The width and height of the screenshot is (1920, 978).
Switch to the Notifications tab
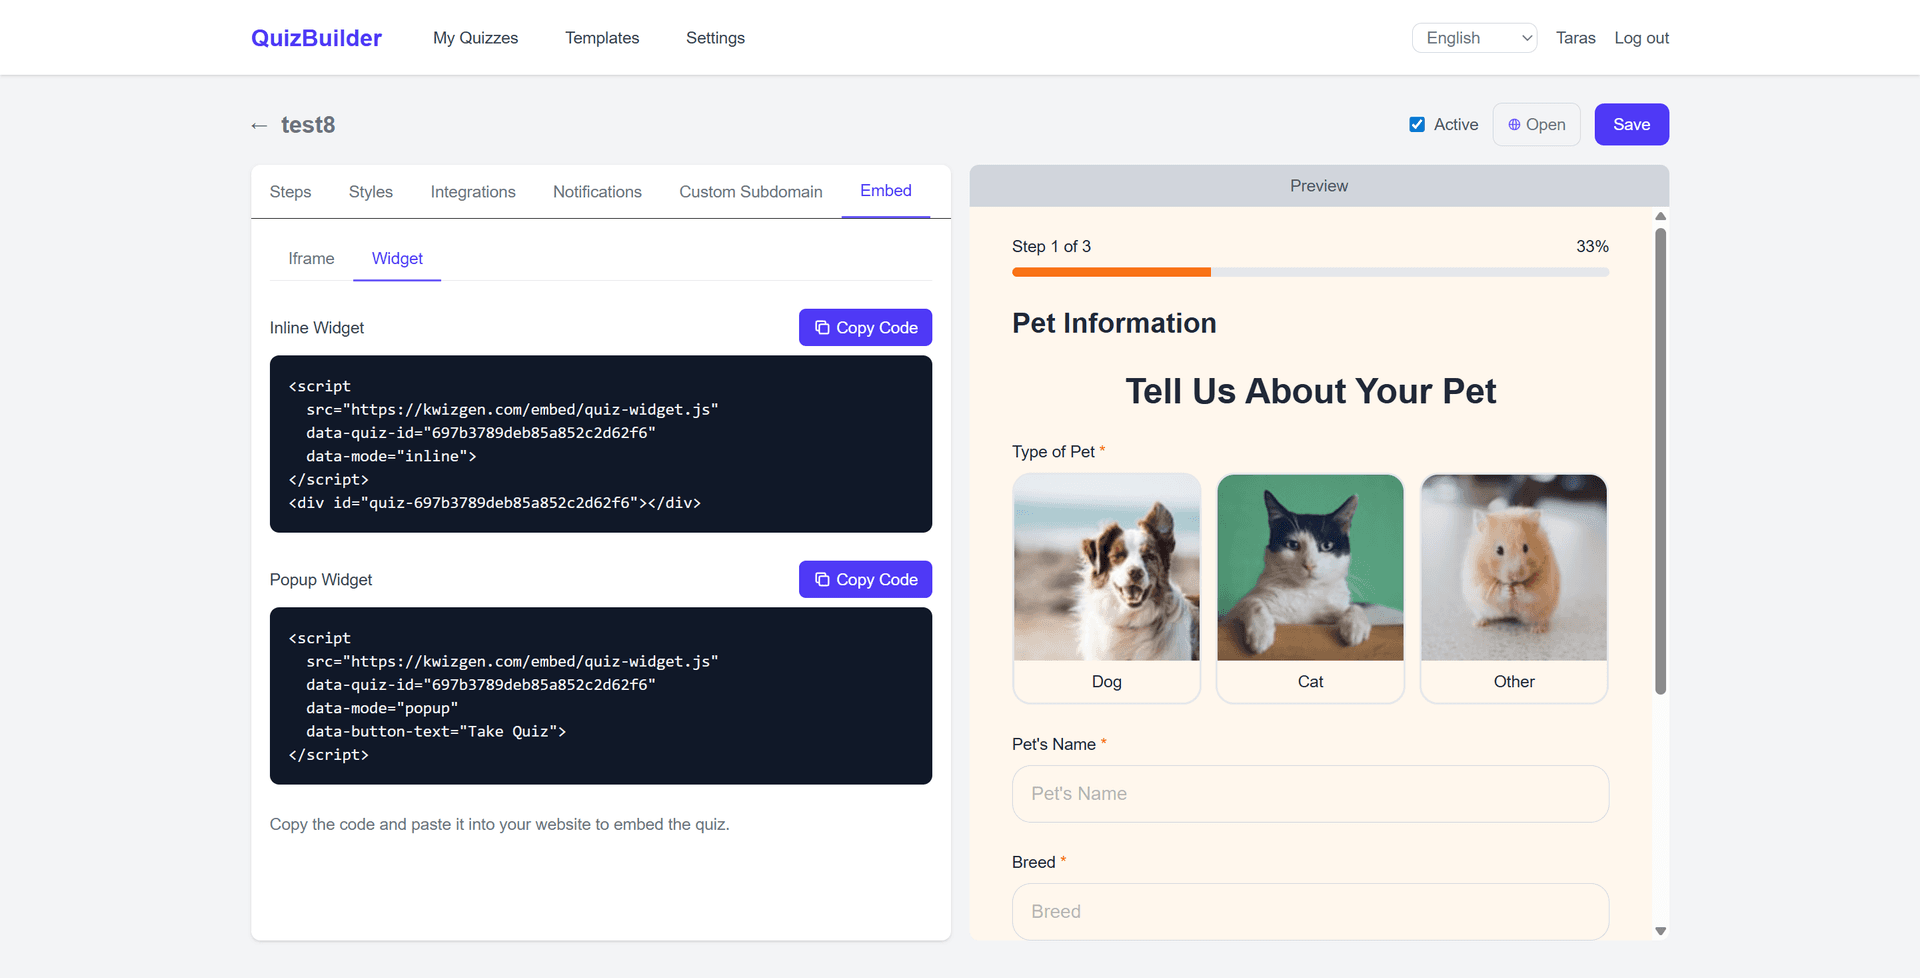point(597,191)
